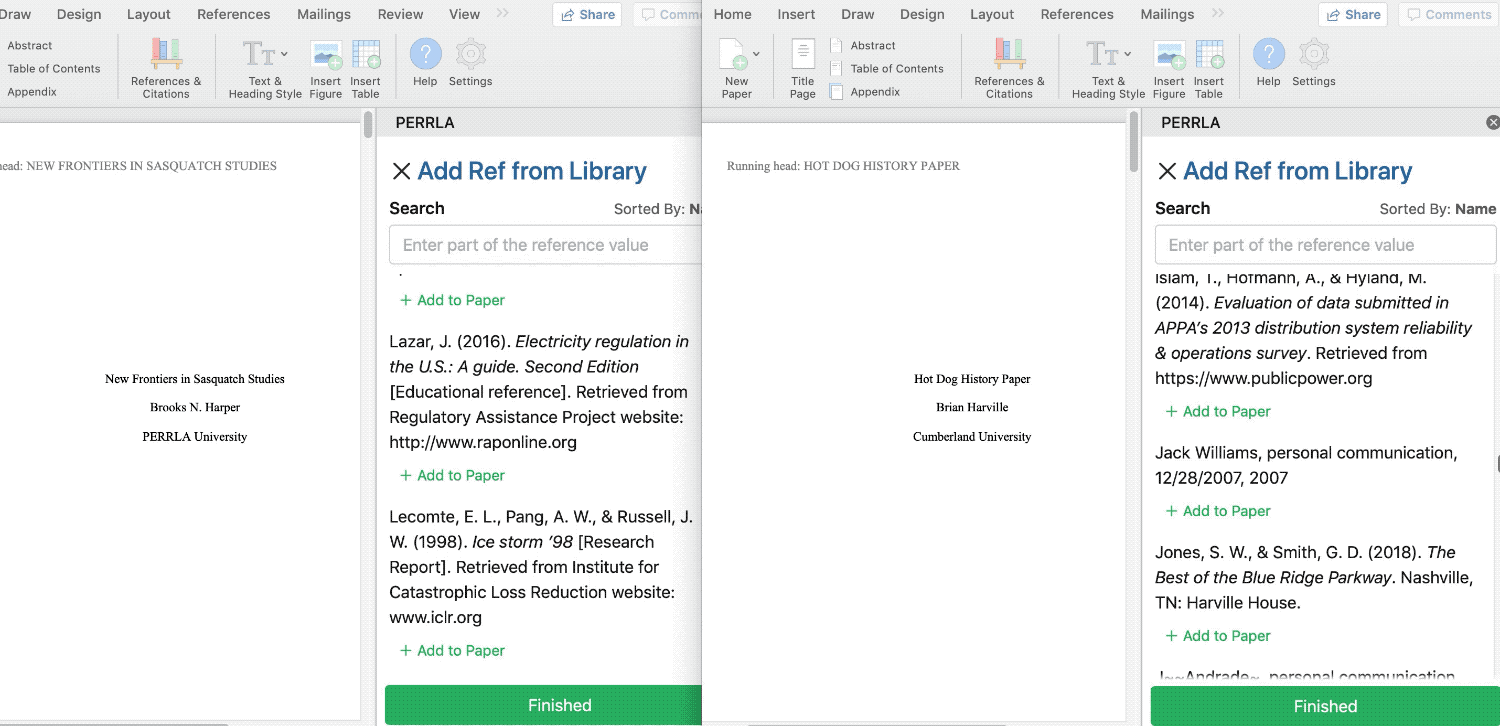1500x726 pixels.
Task: Show more ribbon tabs in the Sasquatch Studies window
Action: pos(502,14)
